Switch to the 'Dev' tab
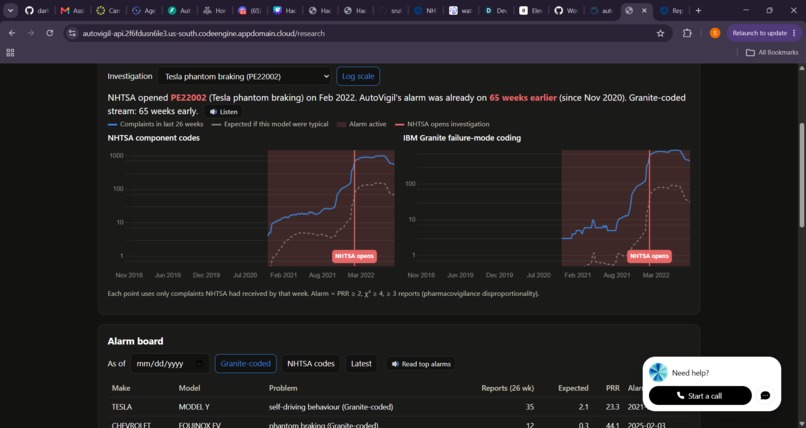 (496, 10)
